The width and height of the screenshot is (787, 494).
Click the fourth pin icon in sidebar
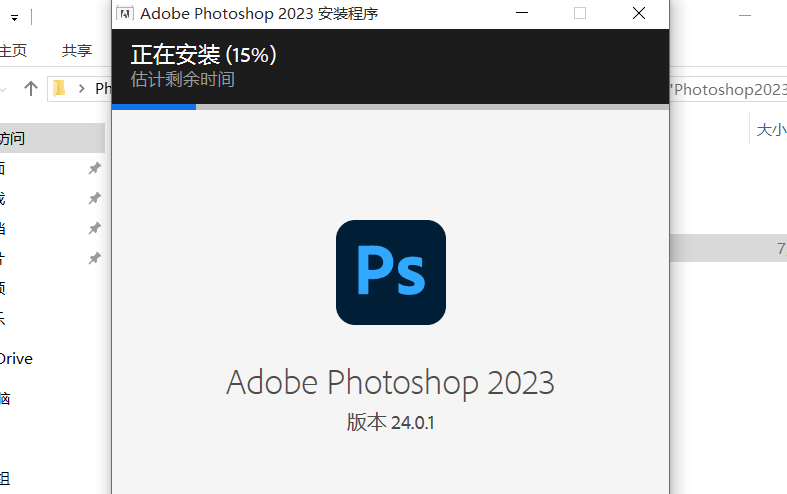tap(94, 259)
